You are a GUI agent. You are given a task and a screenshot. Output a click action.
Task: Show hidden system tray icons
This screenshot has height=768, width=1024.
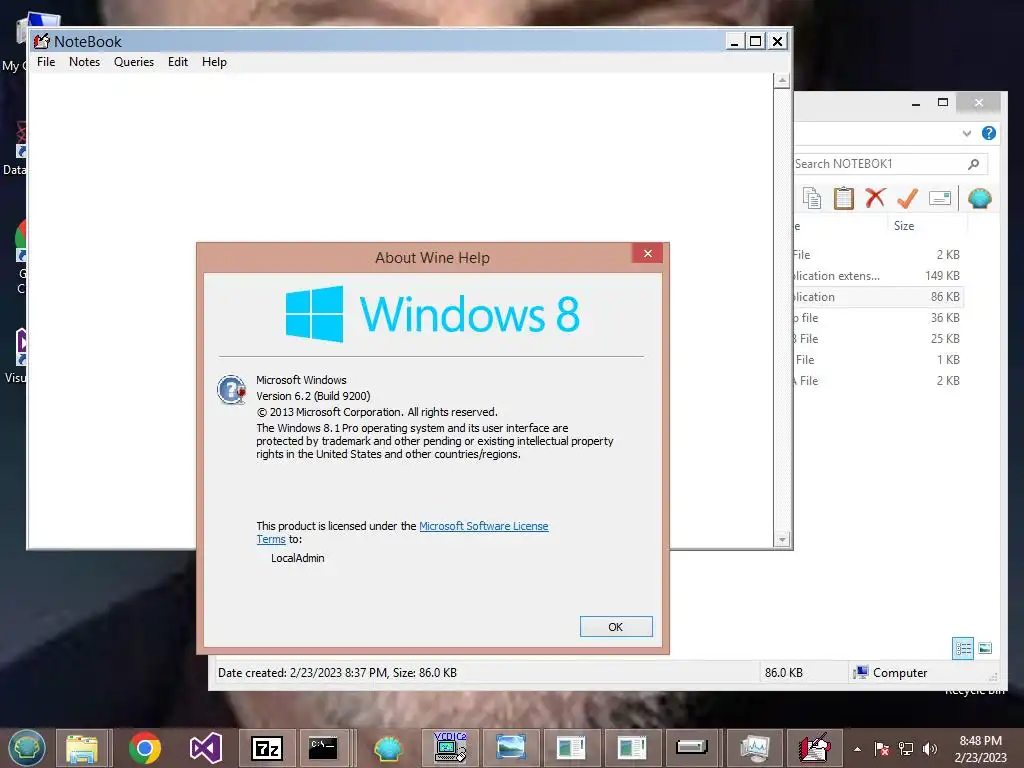click(857, 749)
